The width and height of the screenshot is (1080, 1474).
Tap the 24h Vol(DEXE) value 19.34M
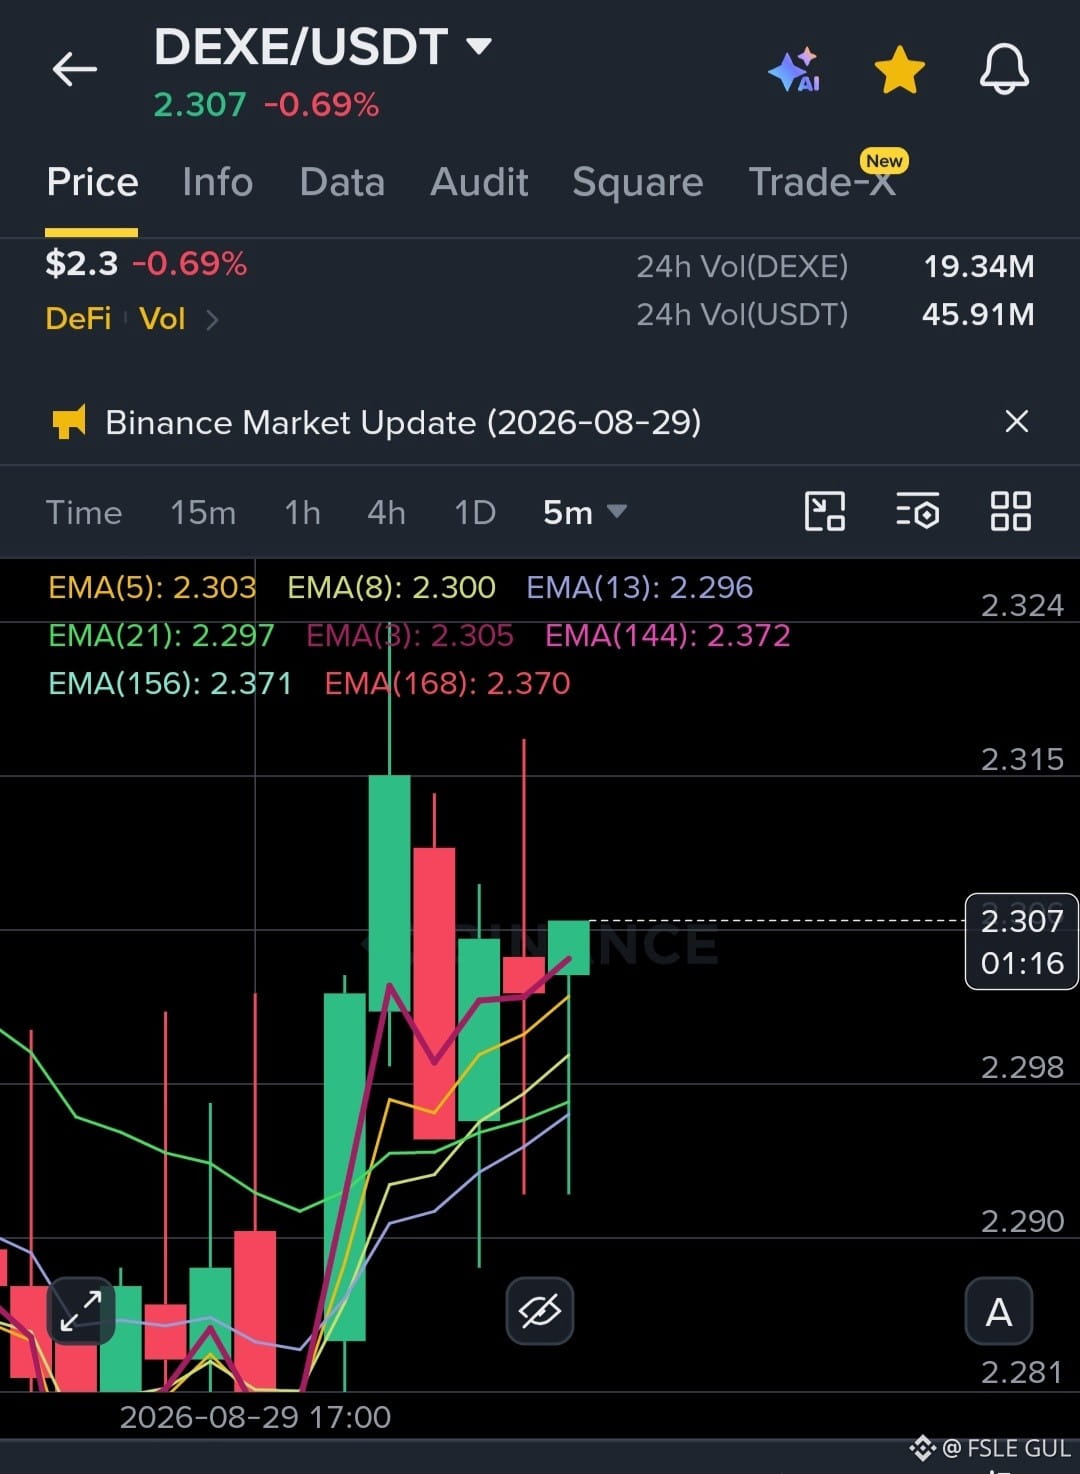[x=978, y=266]
